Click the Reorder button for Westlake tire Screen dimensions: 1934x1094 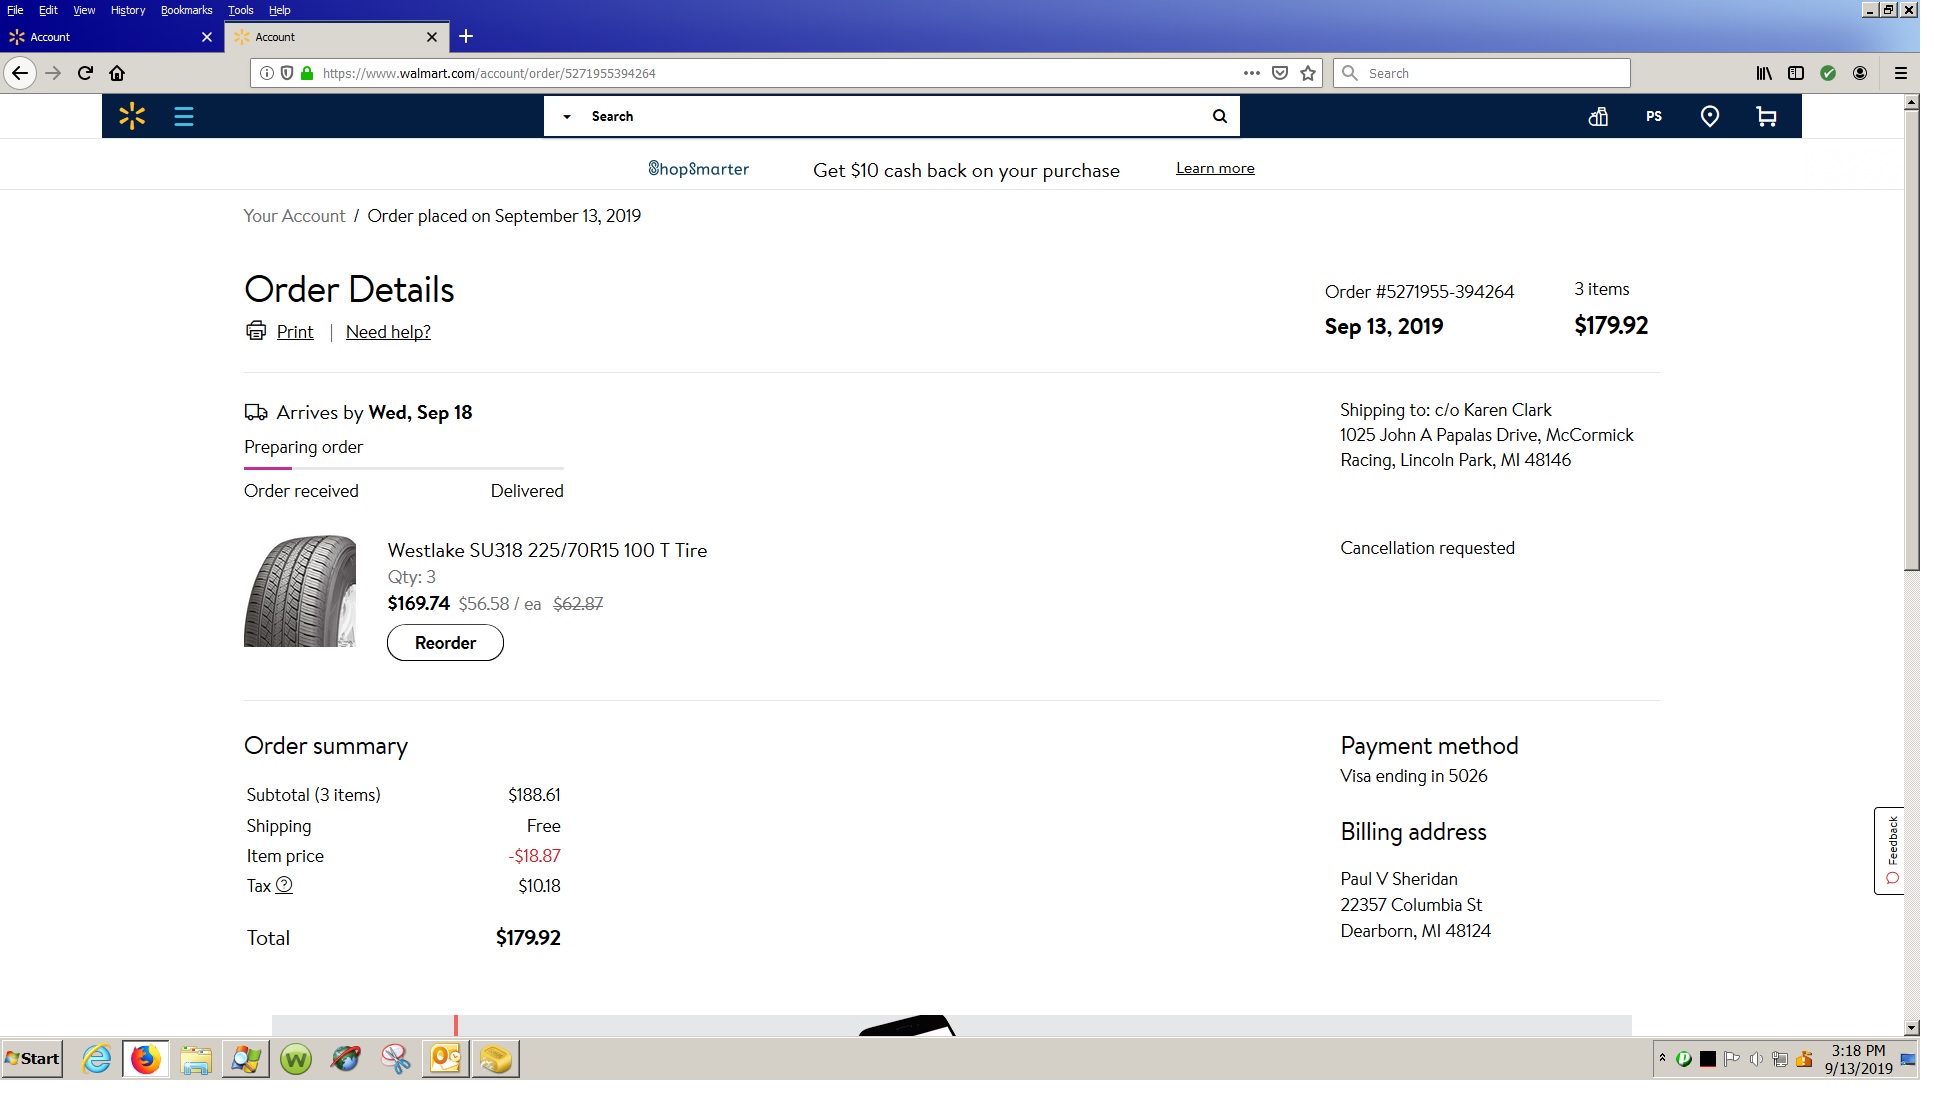pyautogui.click(x=445, y=643)
